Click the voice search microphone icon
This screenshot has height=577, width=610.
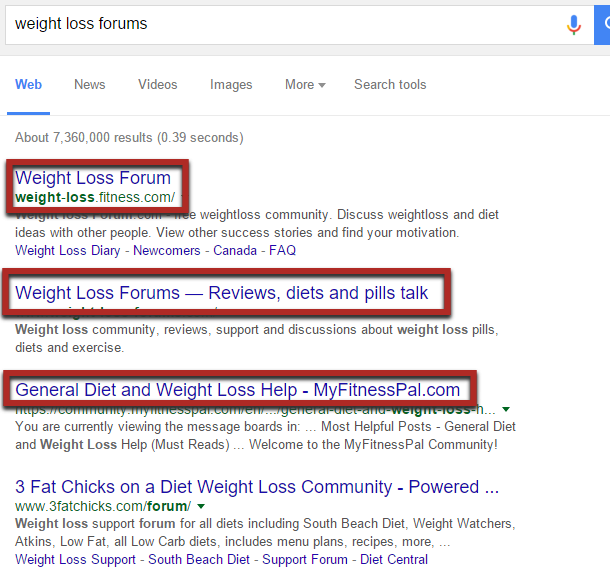pos(574,25)
